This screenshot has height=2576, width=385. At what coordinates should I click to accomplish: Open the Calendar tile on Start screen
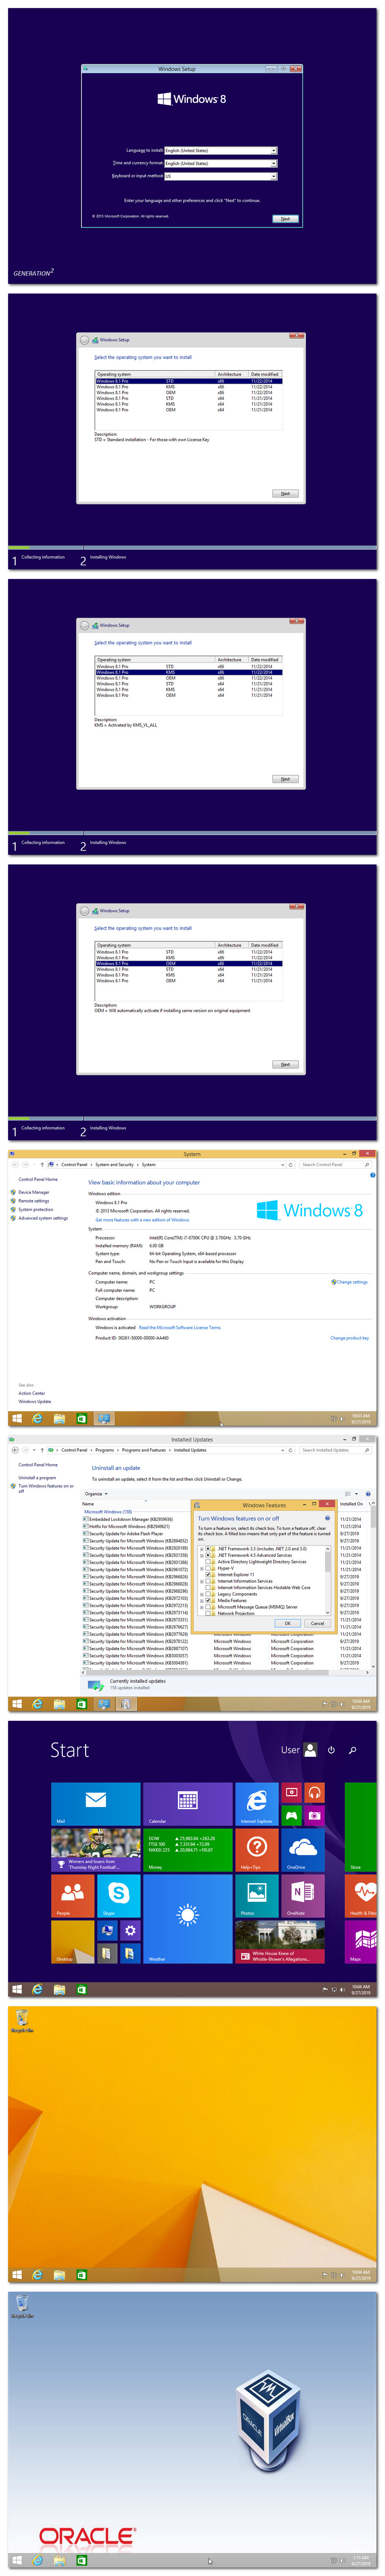pos(188,1803)
